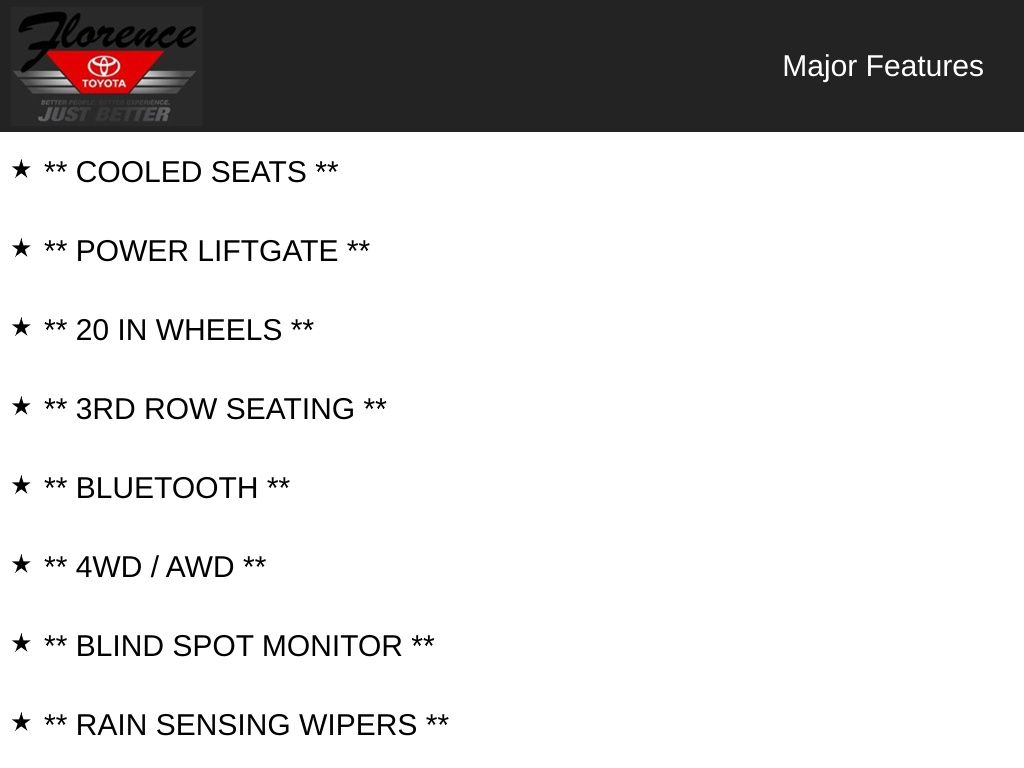Select the BLIND SPOT MONITOR feature text
1024x768 pixels.
(239, 646)
